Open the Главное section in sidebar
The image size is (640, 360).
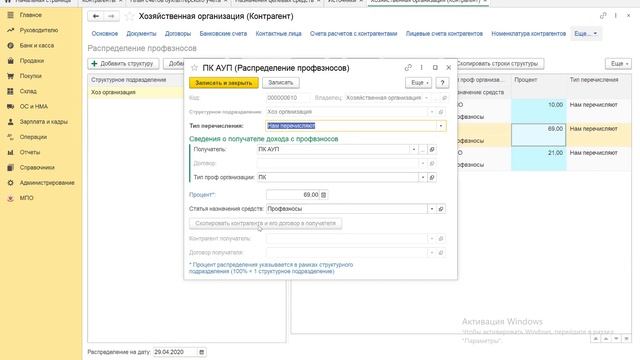coord(30,15)
